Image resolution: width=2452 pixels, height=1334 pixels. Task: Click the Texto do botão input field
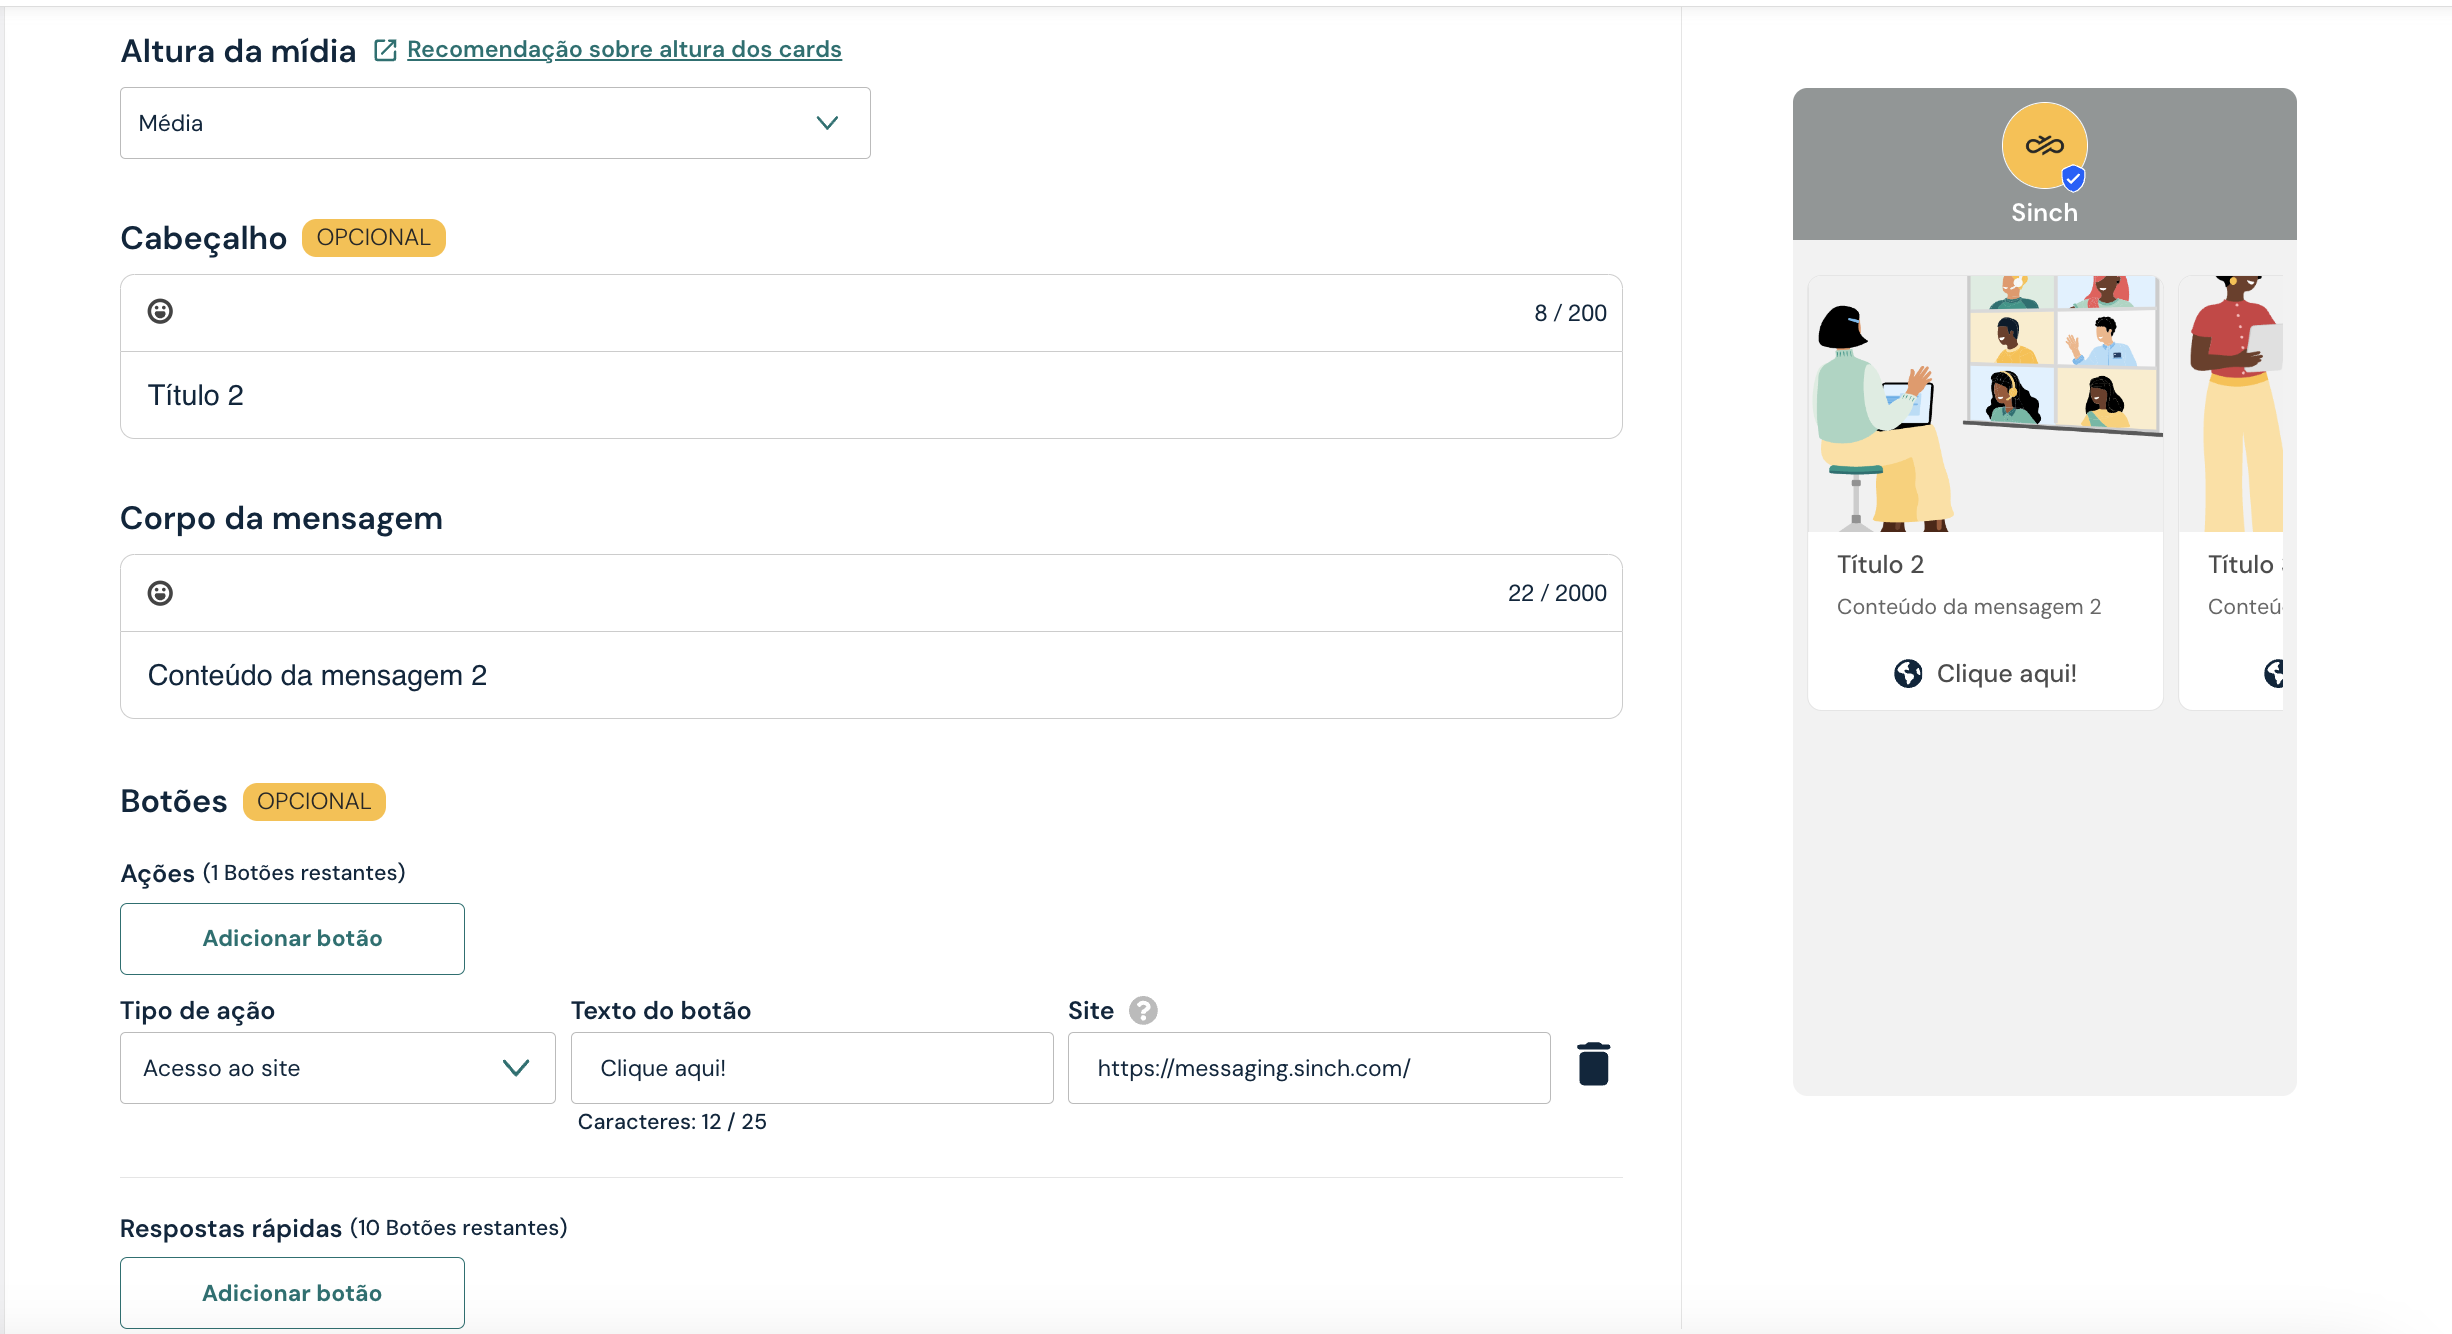coord(811,1068)
